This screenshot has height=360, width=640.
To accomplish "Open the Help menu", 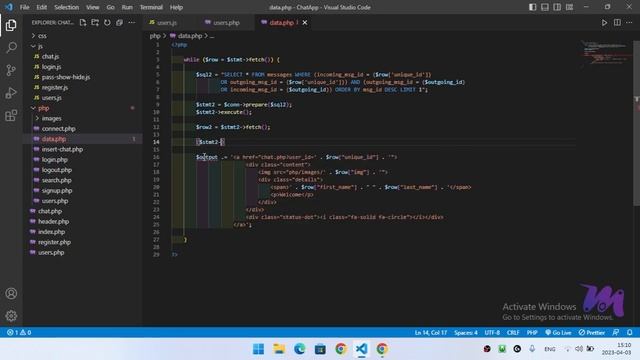I will (x=176, y=7).
